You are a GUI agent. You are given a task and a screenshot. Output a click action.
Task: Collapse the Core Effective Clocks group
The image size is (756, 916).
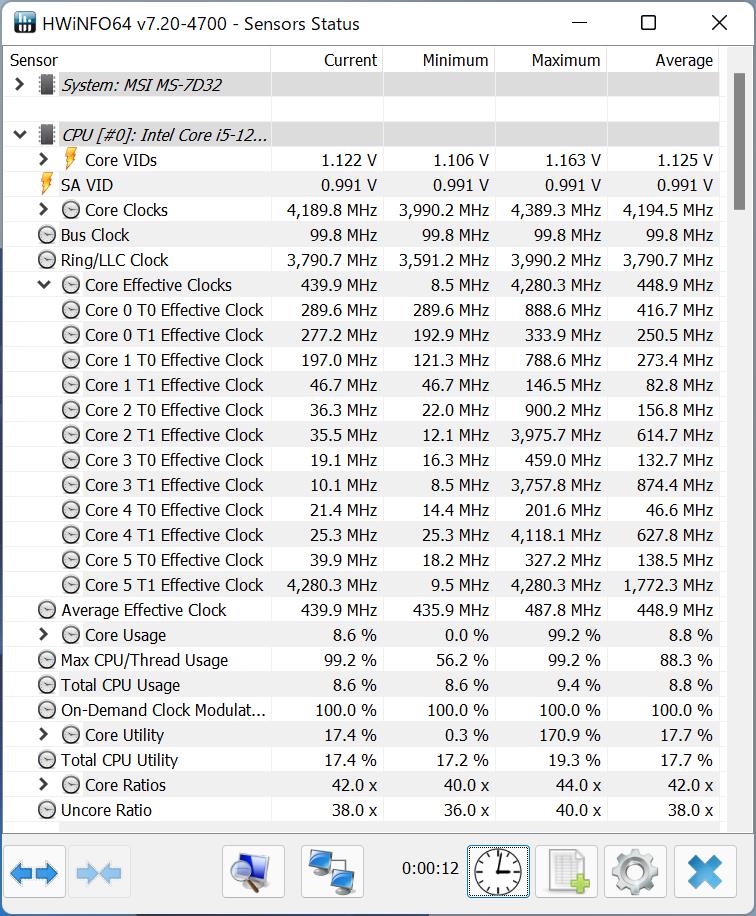coord(42,284)
